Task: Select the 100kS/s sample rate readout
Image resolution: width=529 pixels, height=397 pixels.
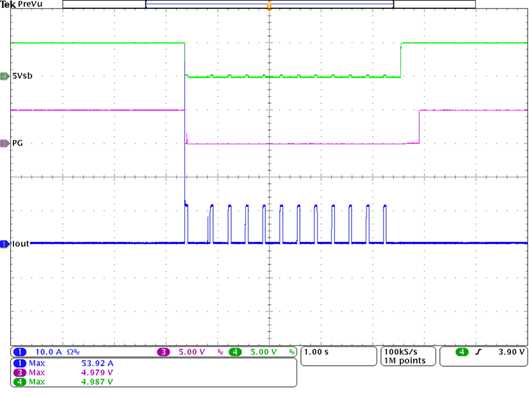Action: tap(401, 352)
